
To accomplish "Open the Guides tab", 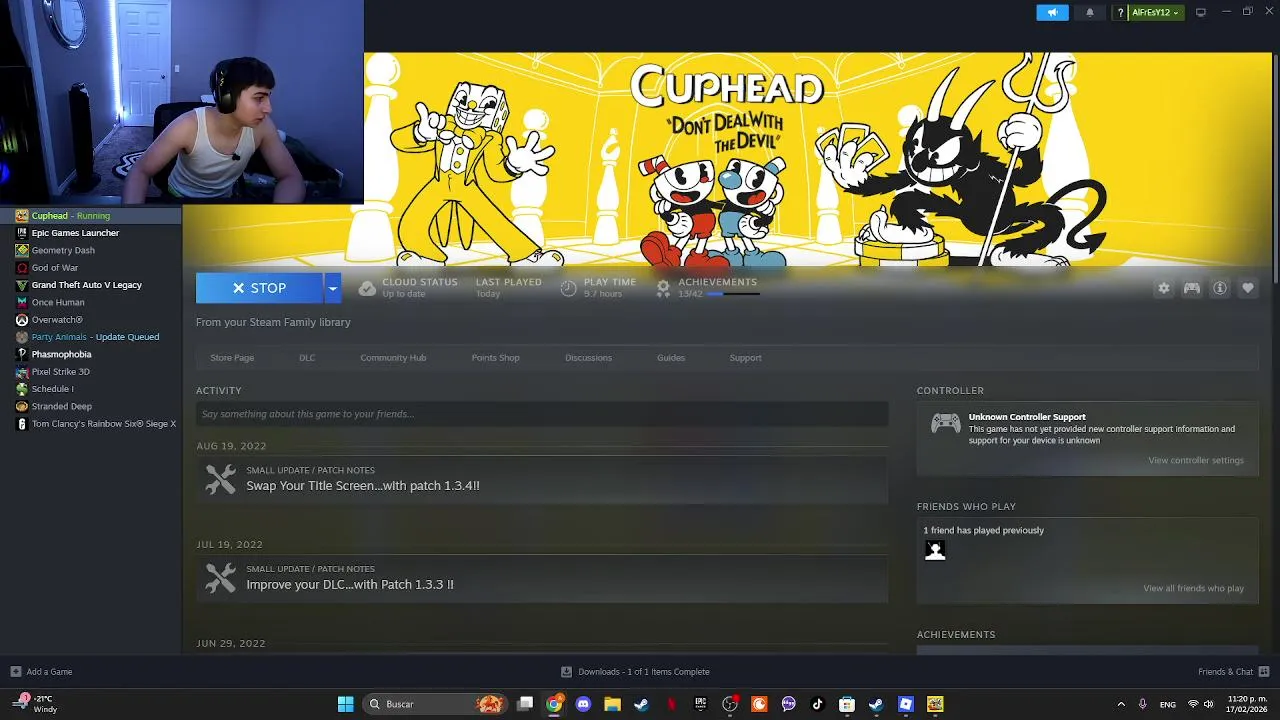I will pyautogui.click(x=671, y=358).
